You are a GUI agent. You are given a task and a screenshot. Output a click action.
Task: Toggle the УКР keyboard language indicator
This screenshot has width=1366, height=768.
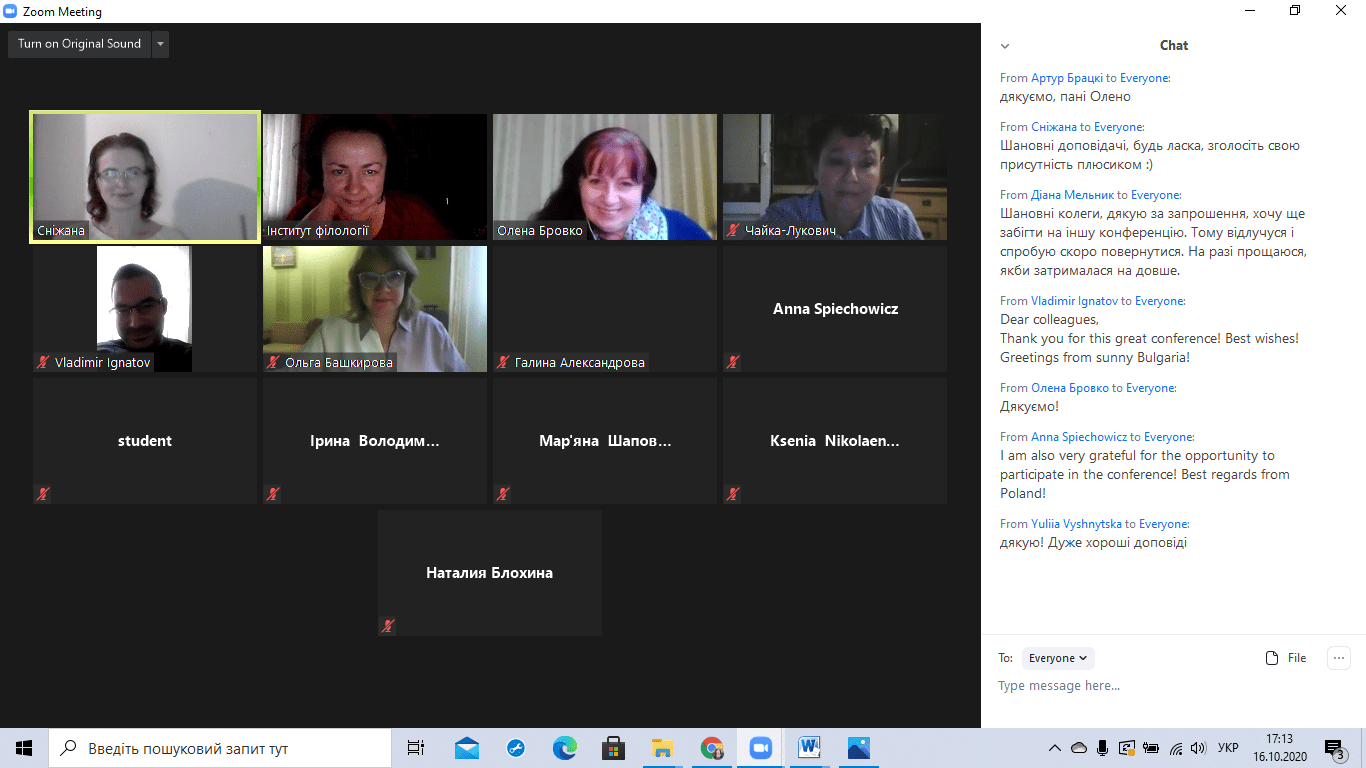point(1229,748)
